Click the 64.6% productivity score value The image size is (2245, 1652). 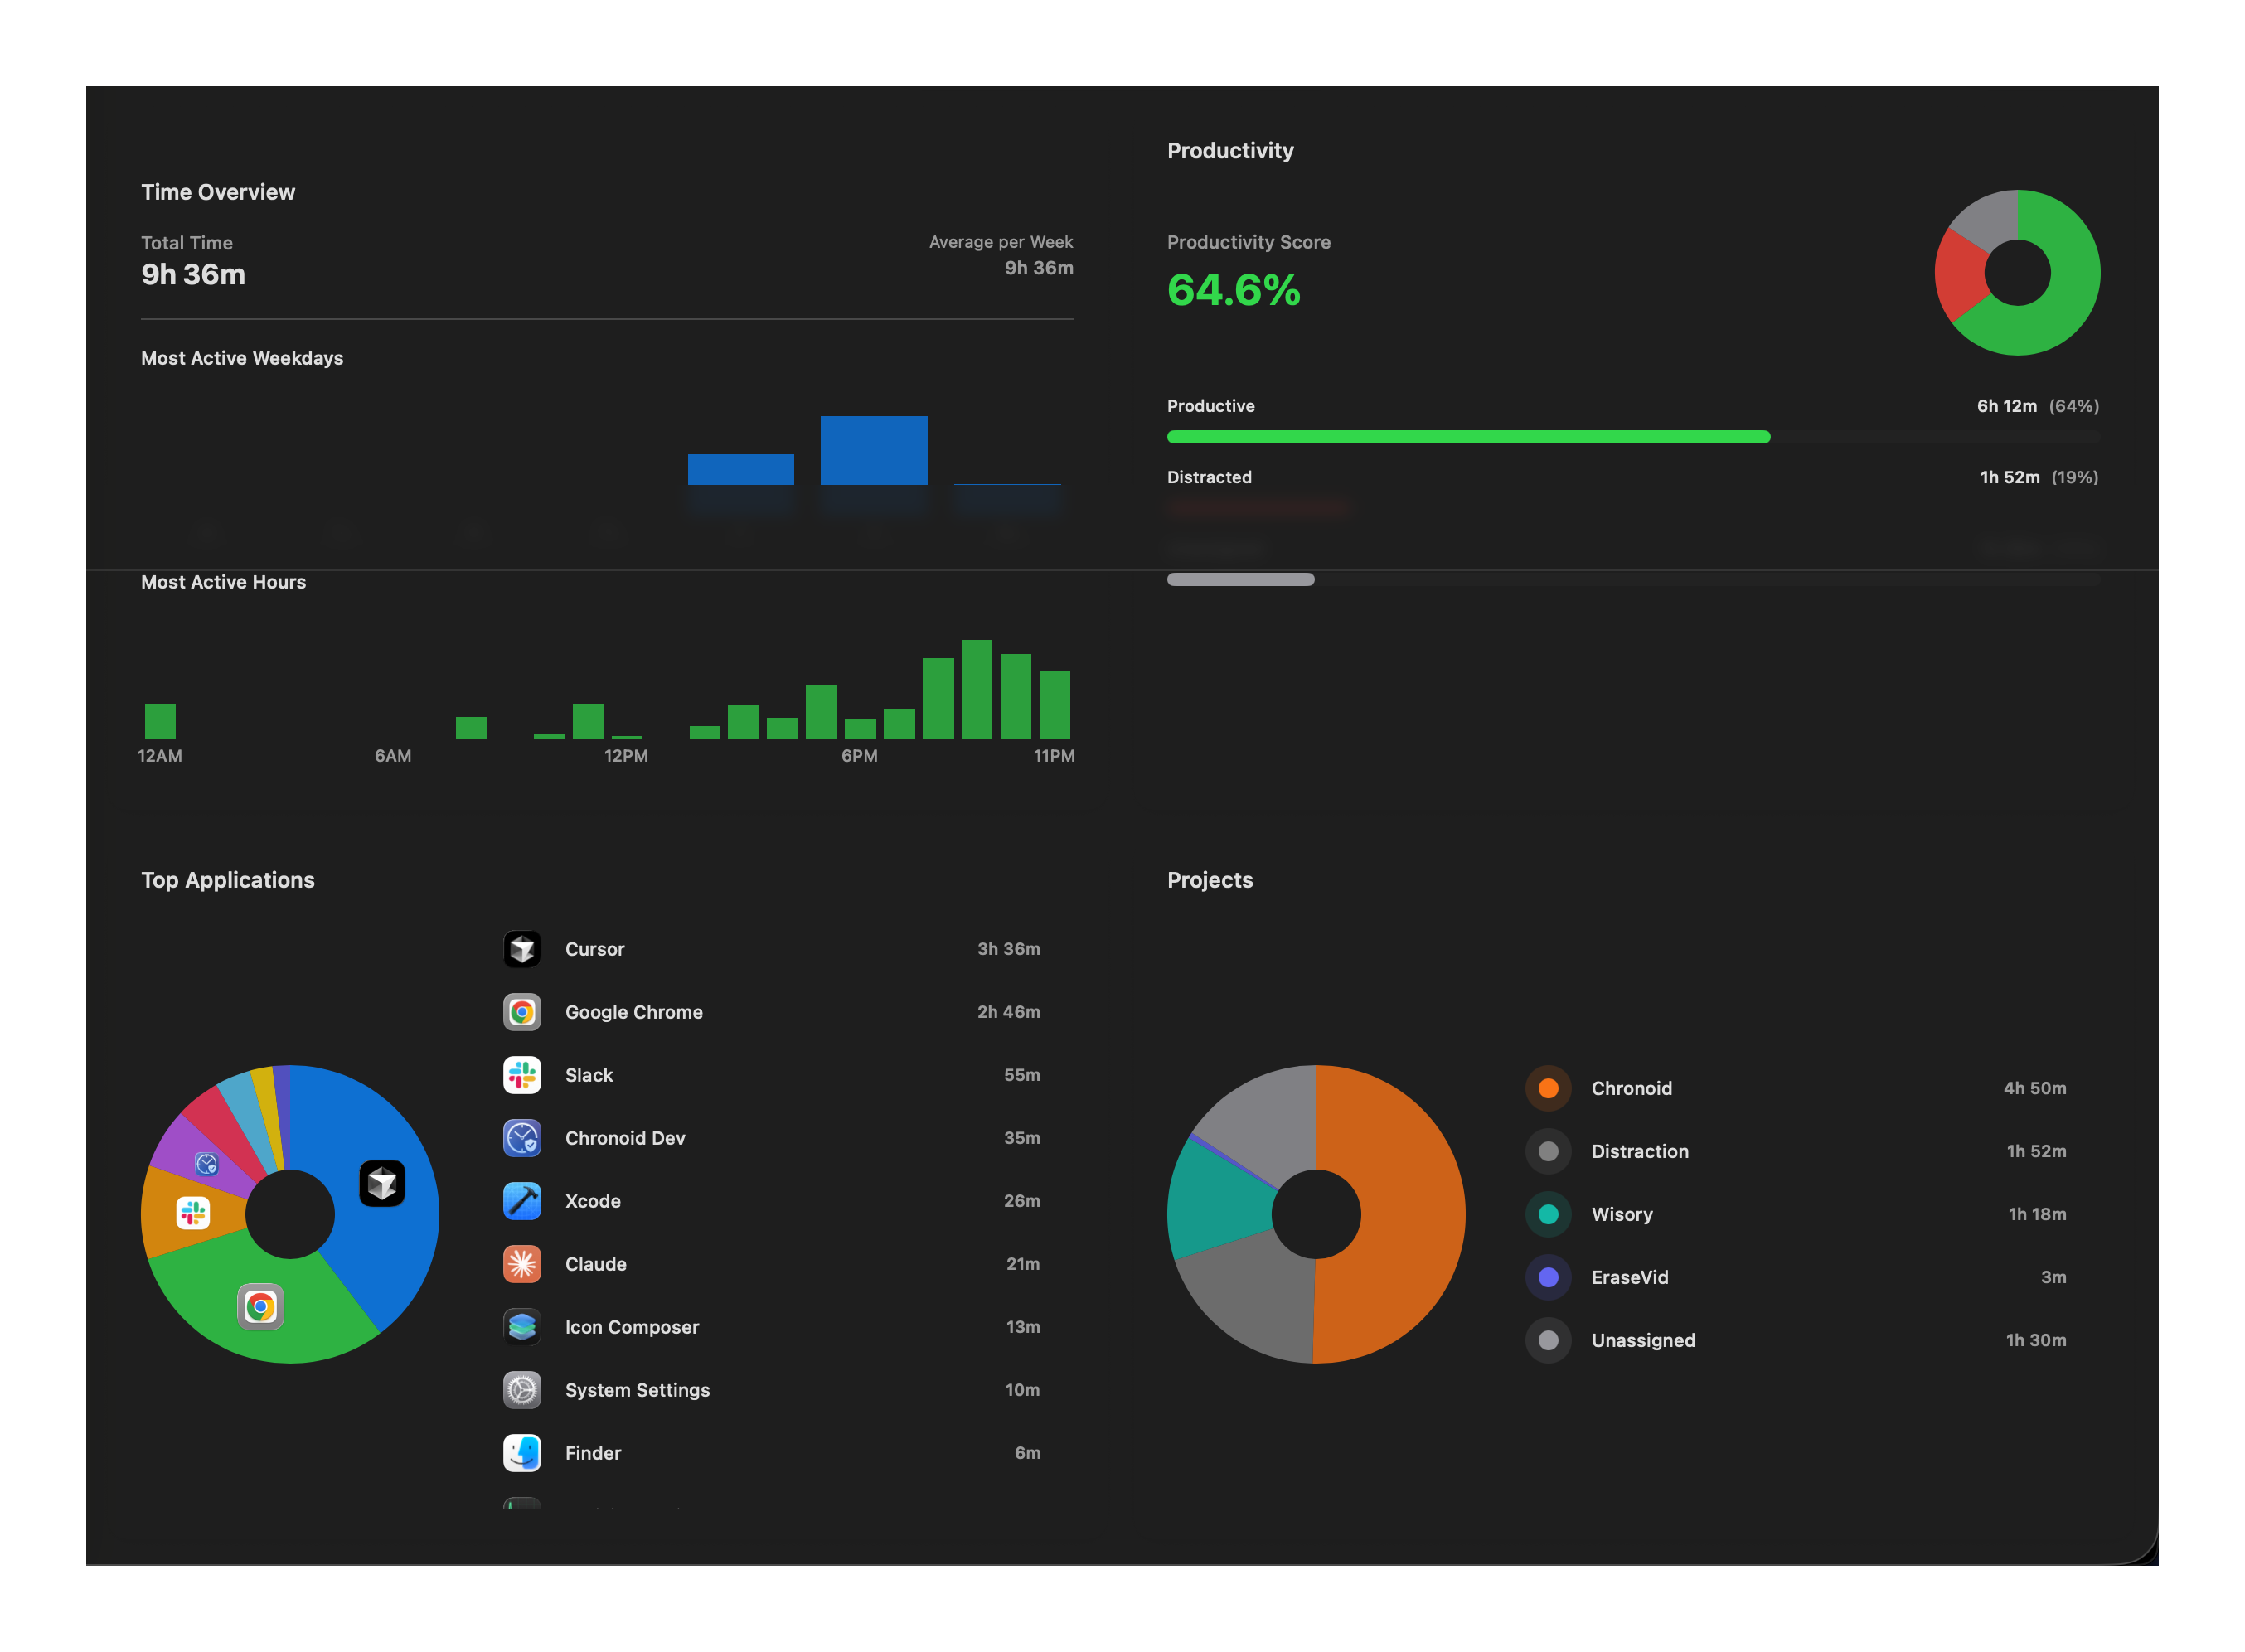pyautogui.click(x=1233, y=290)
